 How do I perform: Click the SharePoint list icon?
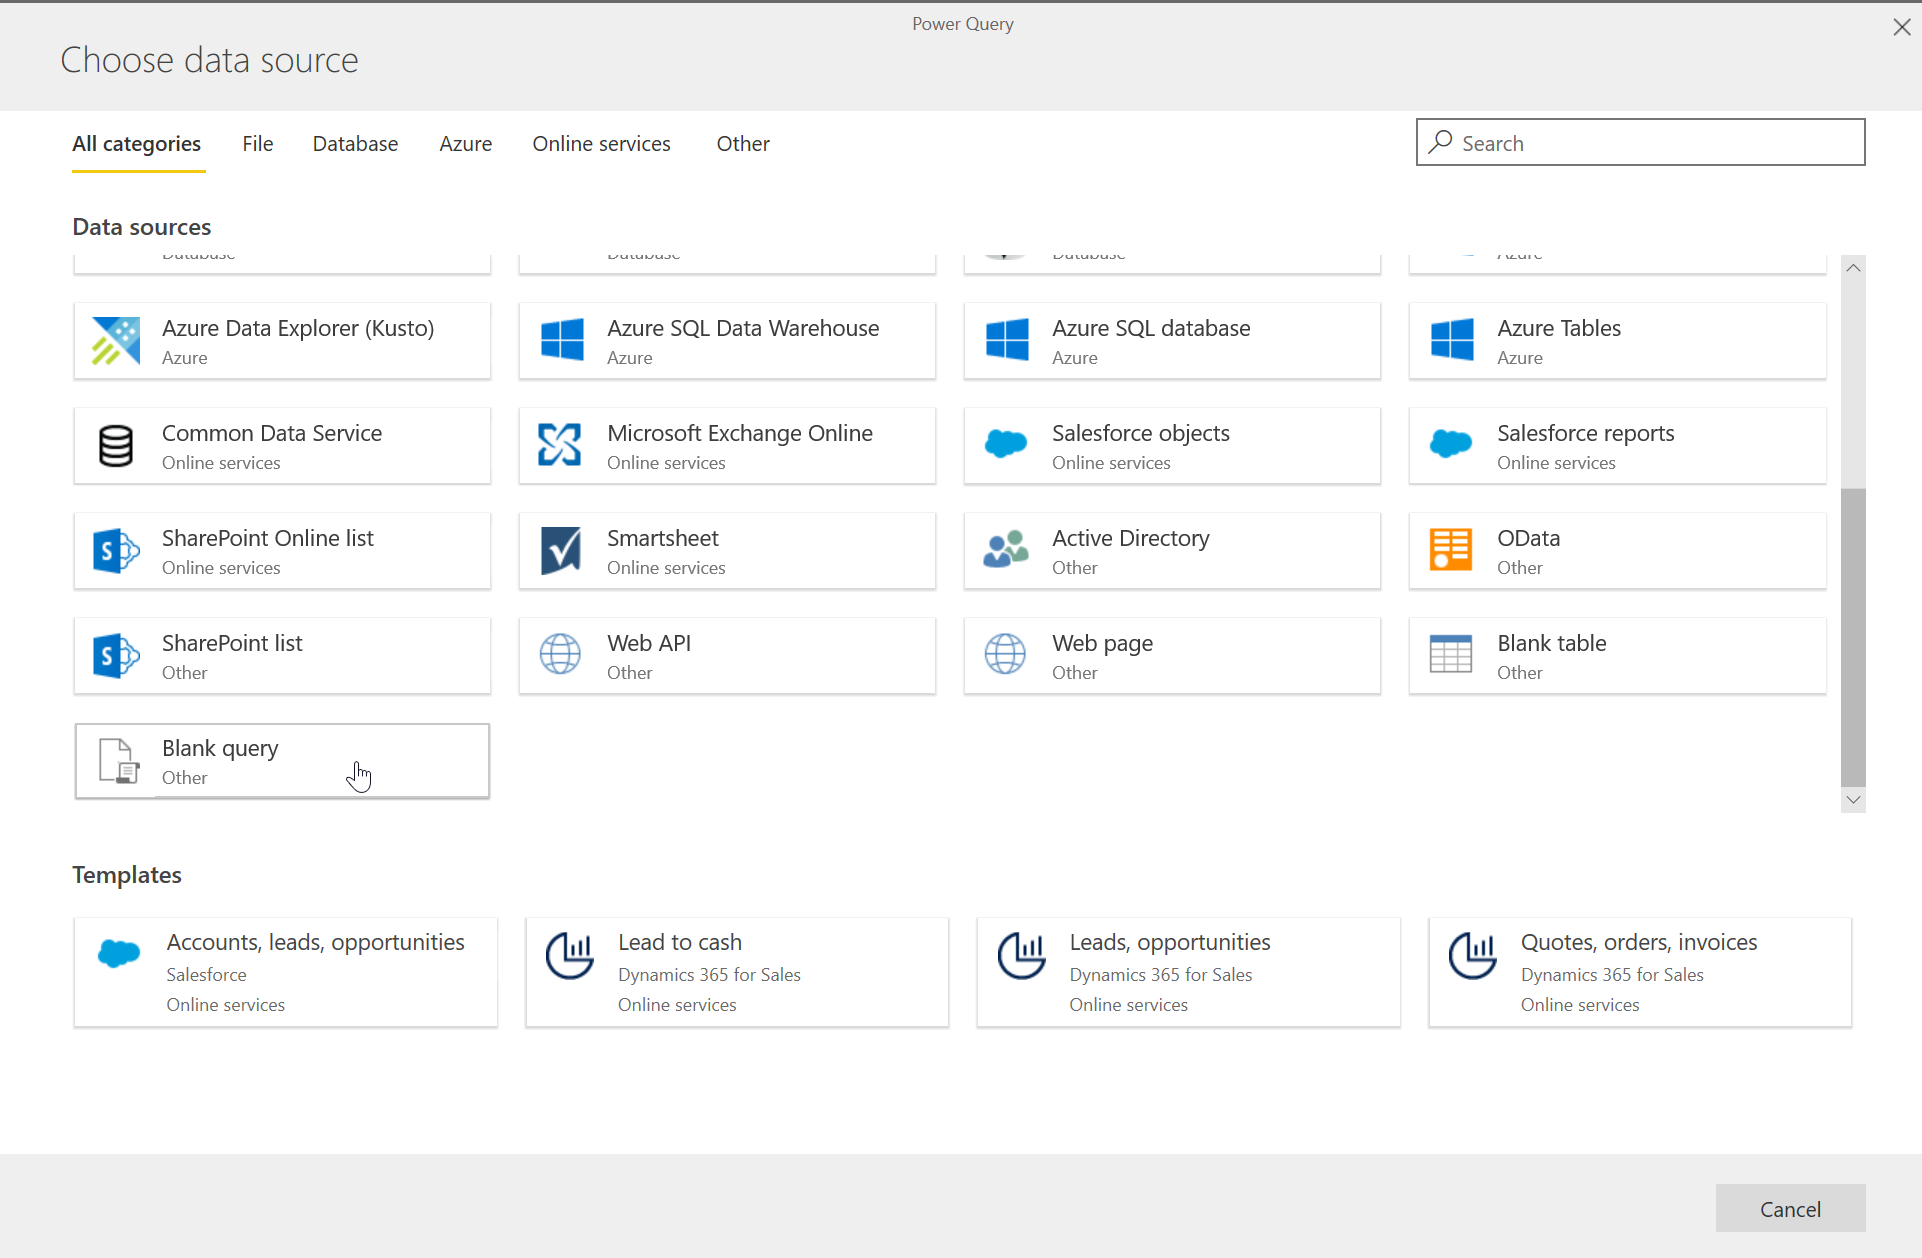116,656
